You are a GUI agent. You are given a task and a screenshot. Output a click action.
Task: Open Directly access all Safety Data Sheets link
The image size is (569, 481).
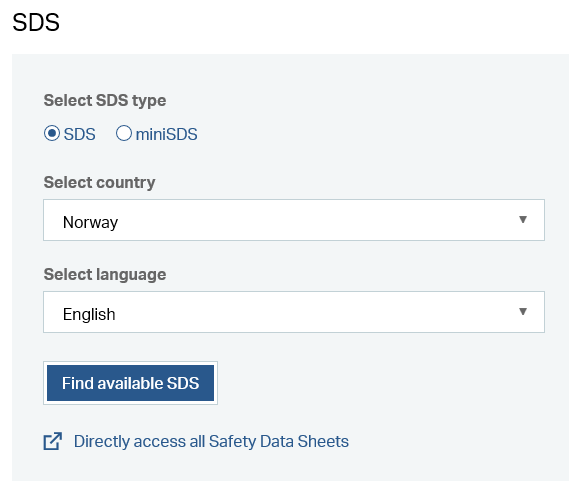[211, 441]
